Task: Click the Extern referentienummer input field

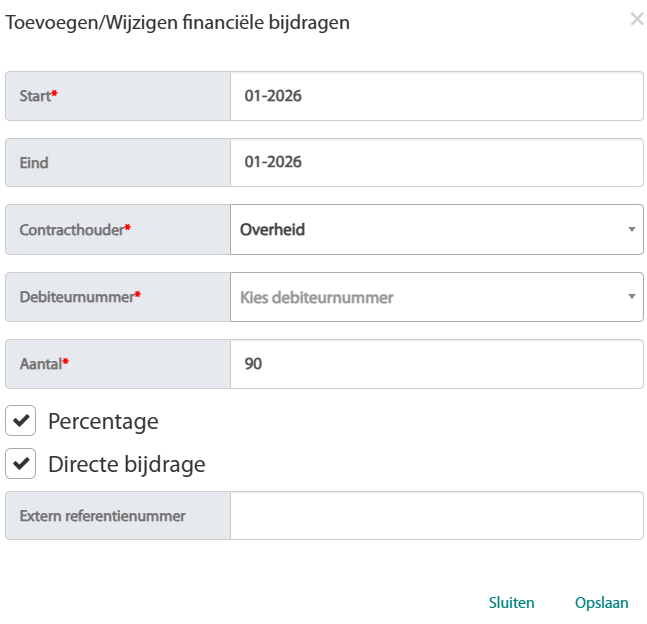Action: coord(436,516)
